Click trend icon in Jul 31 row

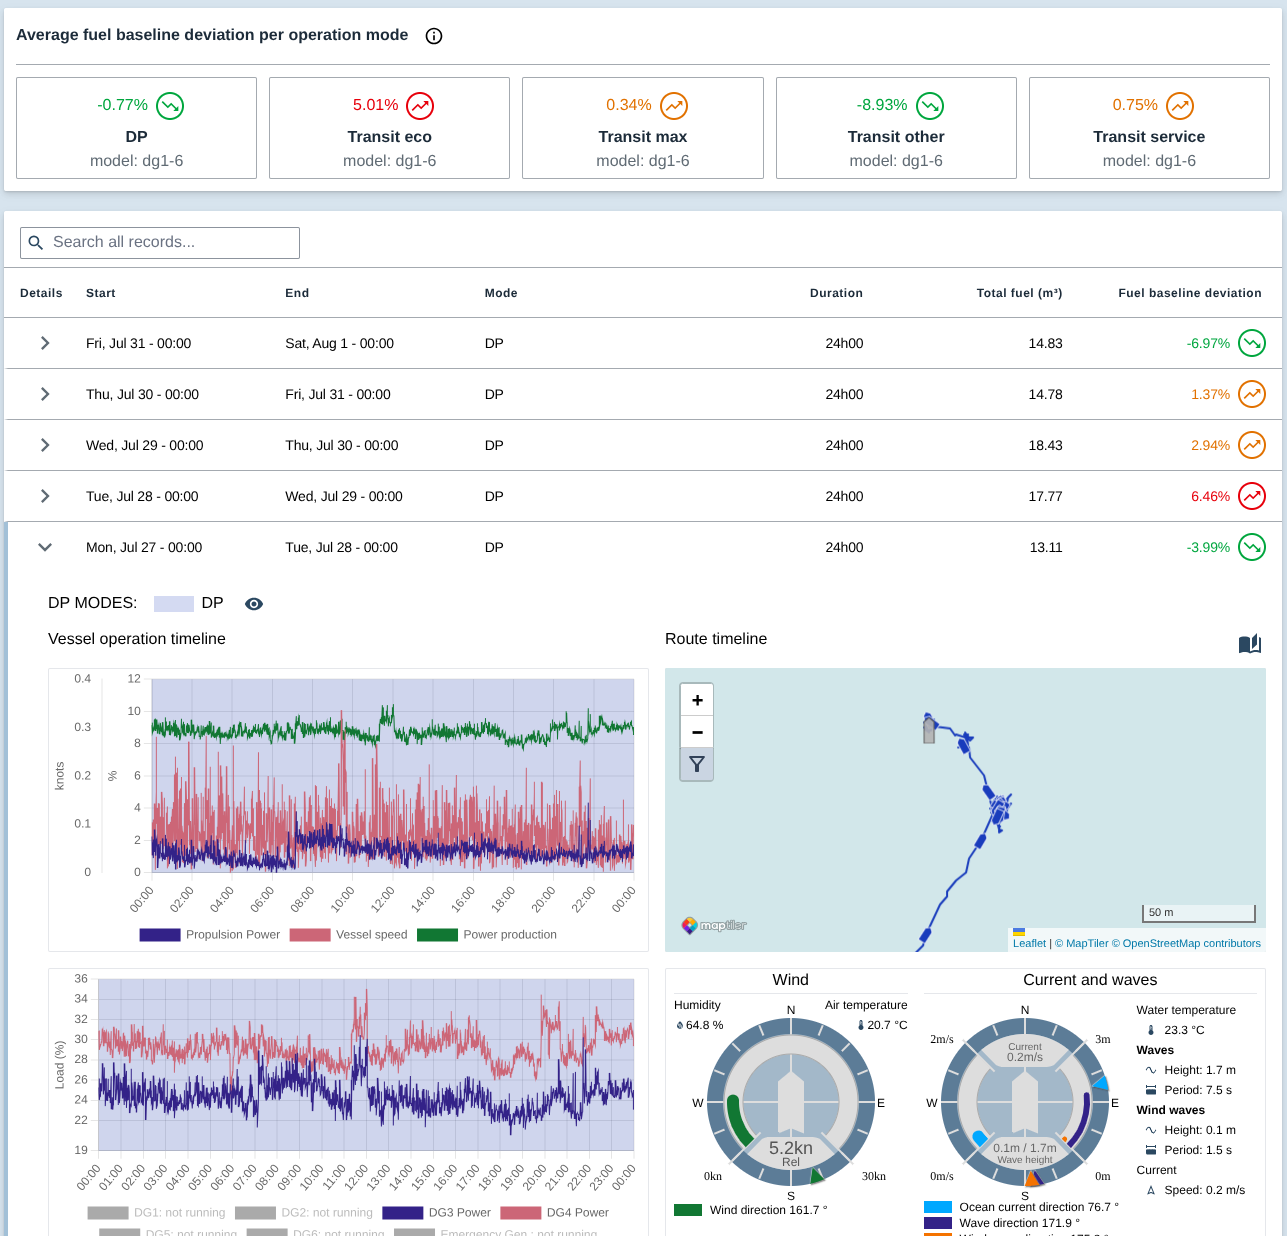1252,343
